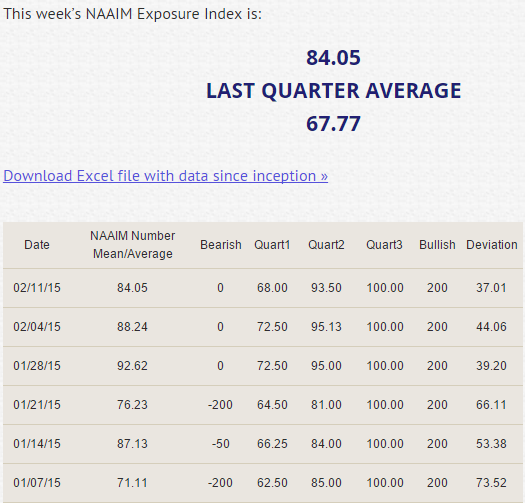Click the Quart2 column header
The image size is (525, 503).
(326, 245)
